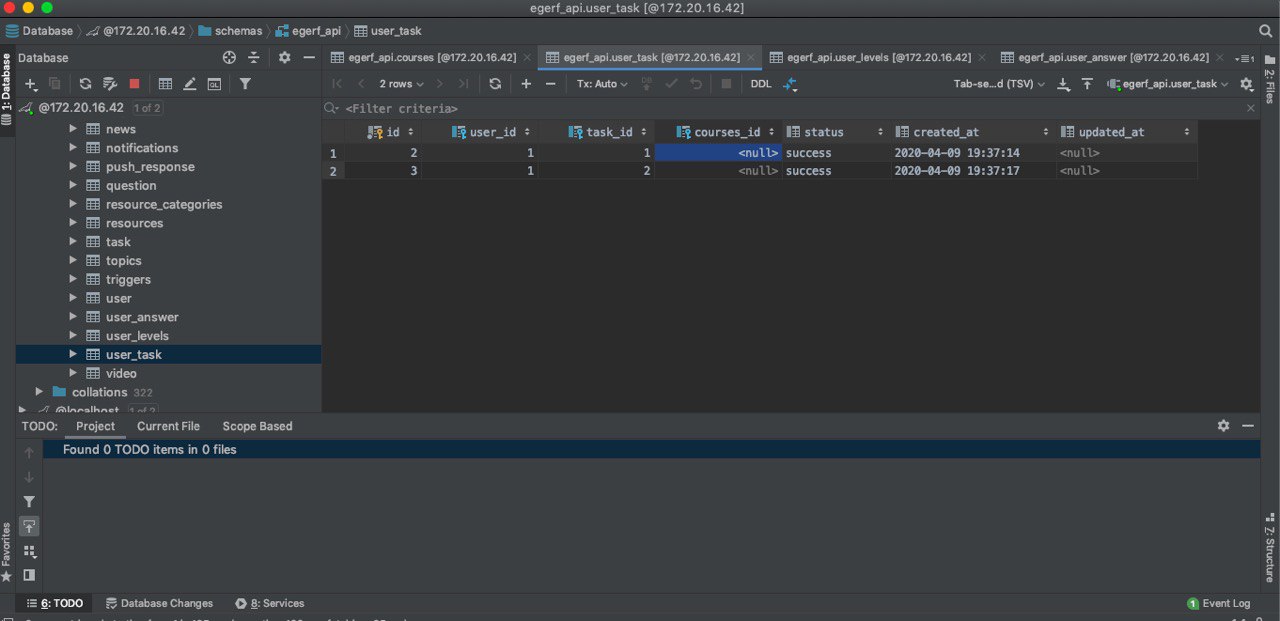Expand the user_task table node

73,354
